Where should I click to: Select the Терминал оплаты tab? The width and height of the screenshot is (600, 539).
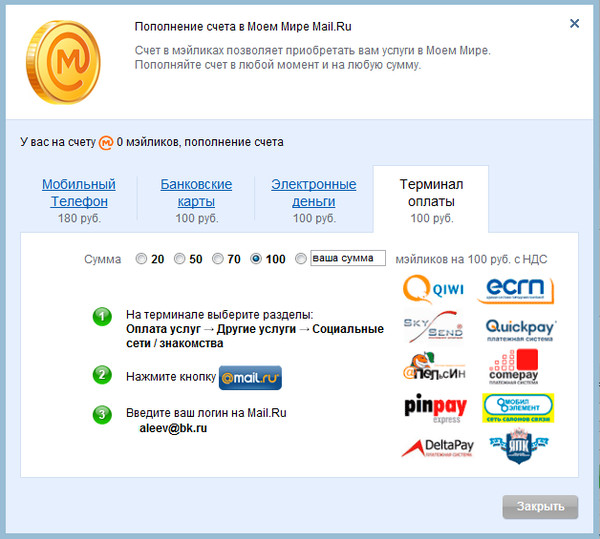431,200
